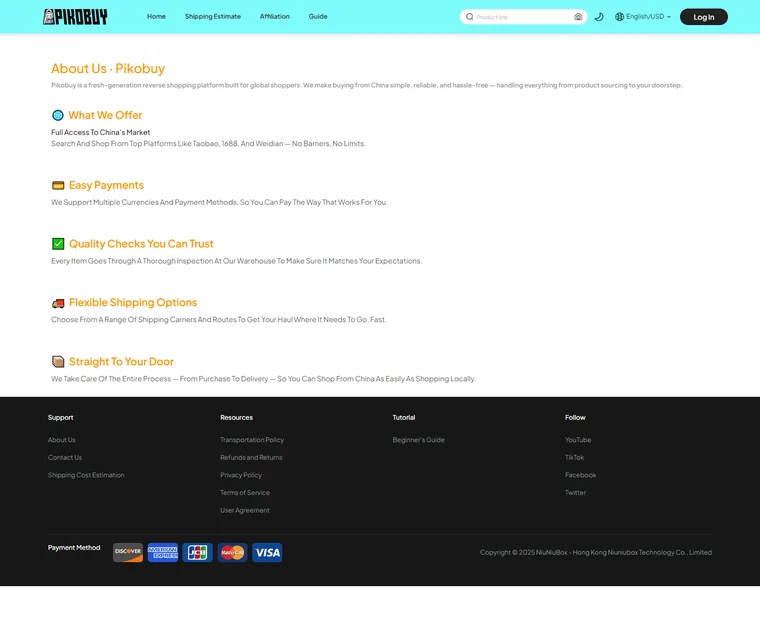Click the search magnifier icon

pos(470,17)
